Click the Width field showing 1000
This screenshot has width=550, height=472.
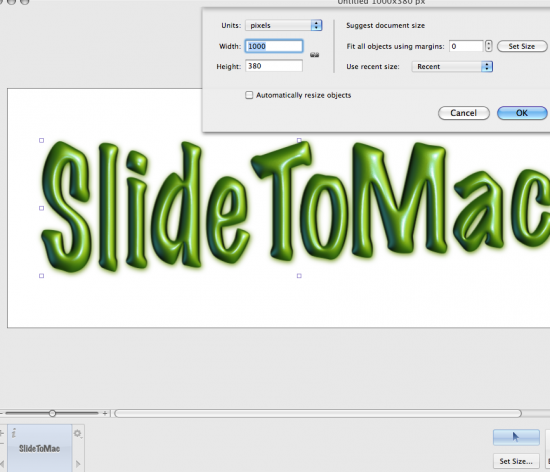pyautogui.click(x=274, y=46)
